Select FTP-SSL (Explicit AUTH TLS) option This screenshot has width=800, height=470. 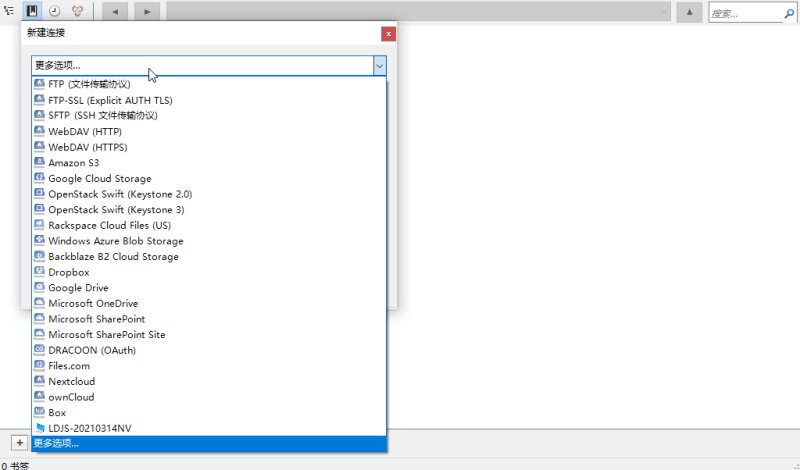[209, 100]
